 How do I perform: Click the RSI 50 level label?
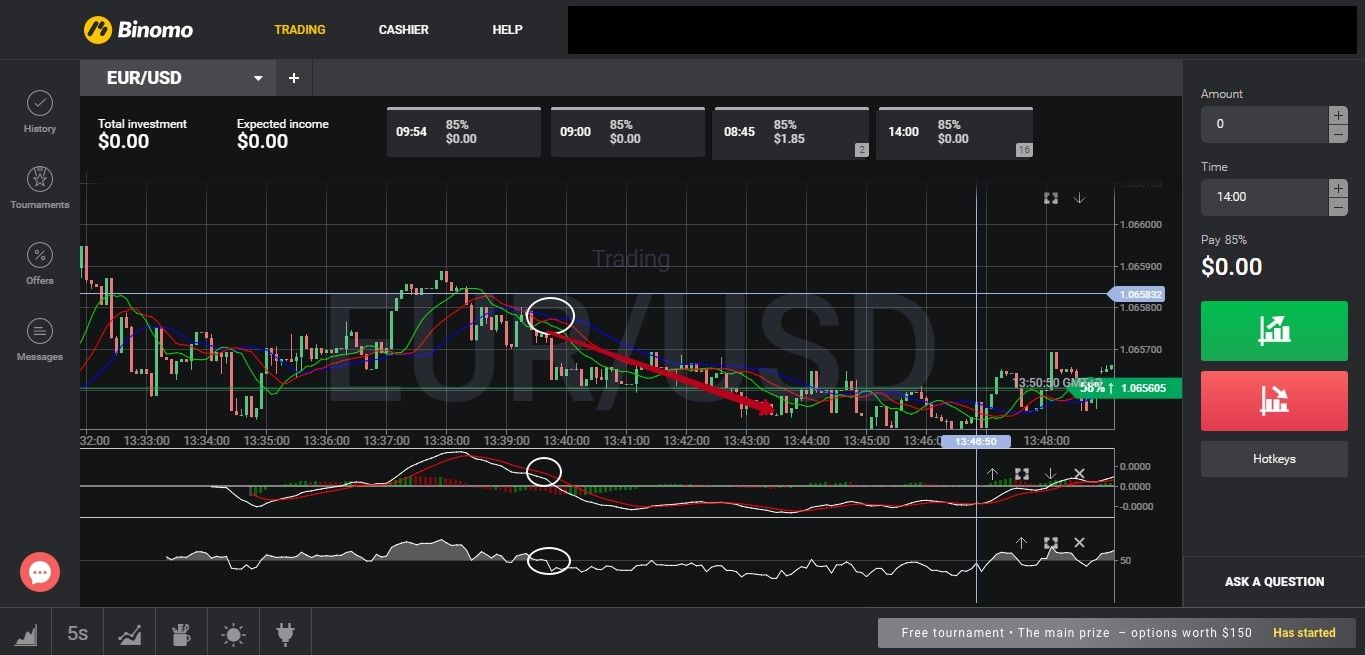pos(1125,561)
